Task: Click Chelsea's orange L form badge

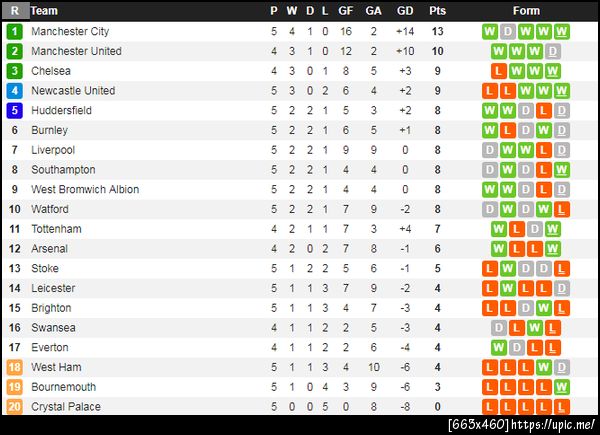Action: (498, 71)
